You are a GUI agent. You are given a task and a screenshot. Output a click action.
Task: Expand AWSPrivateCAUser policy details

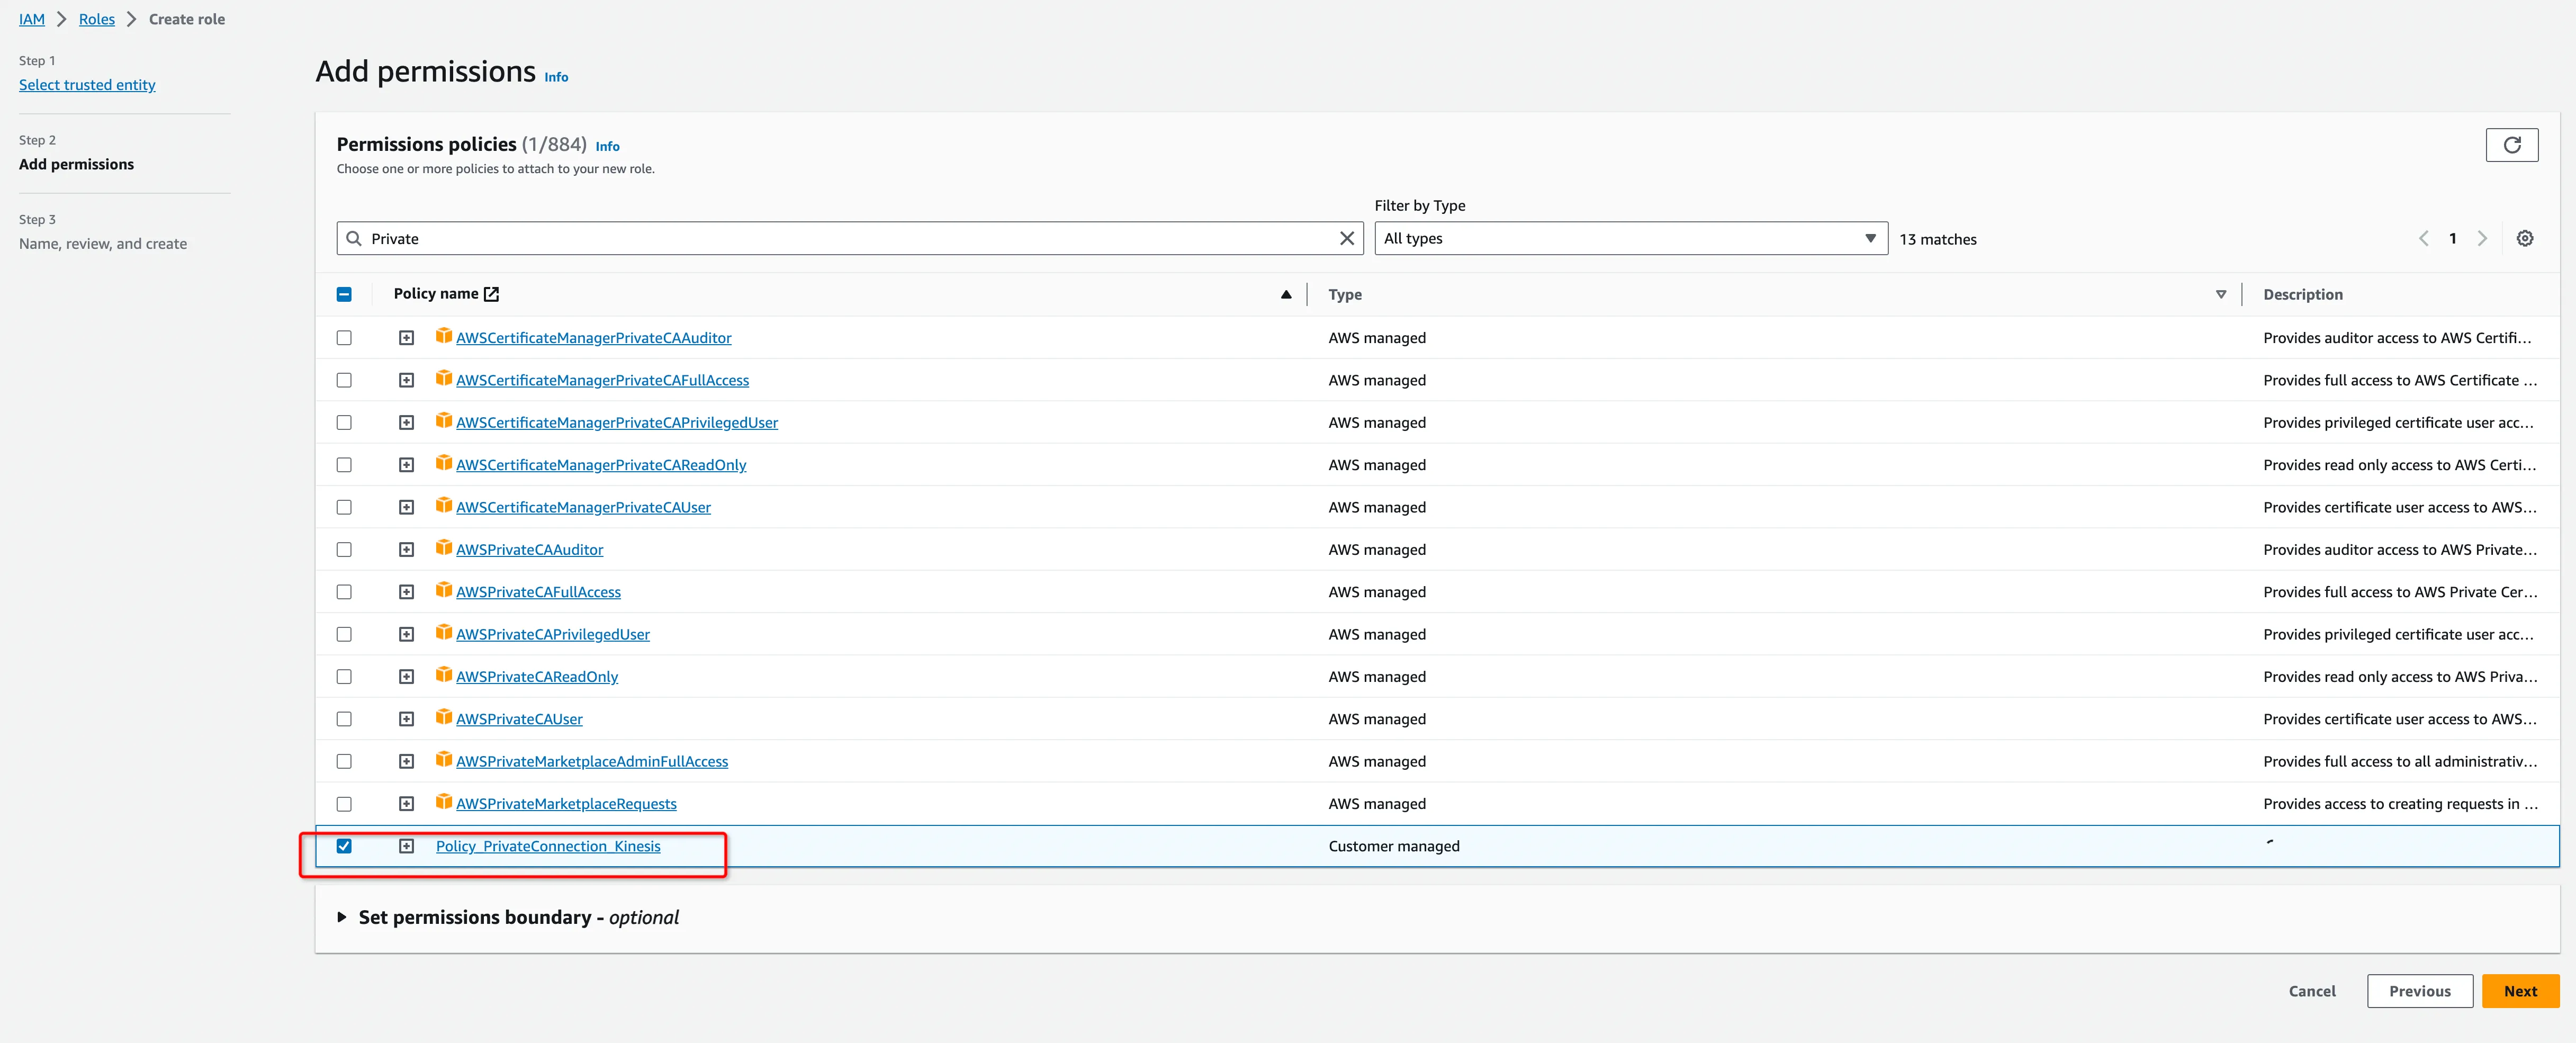click(x=406, y=719)
